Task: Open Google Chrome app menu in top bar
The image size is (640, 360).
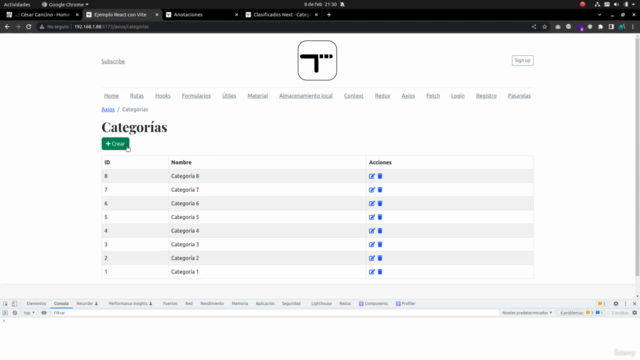Action: point(65,4)
